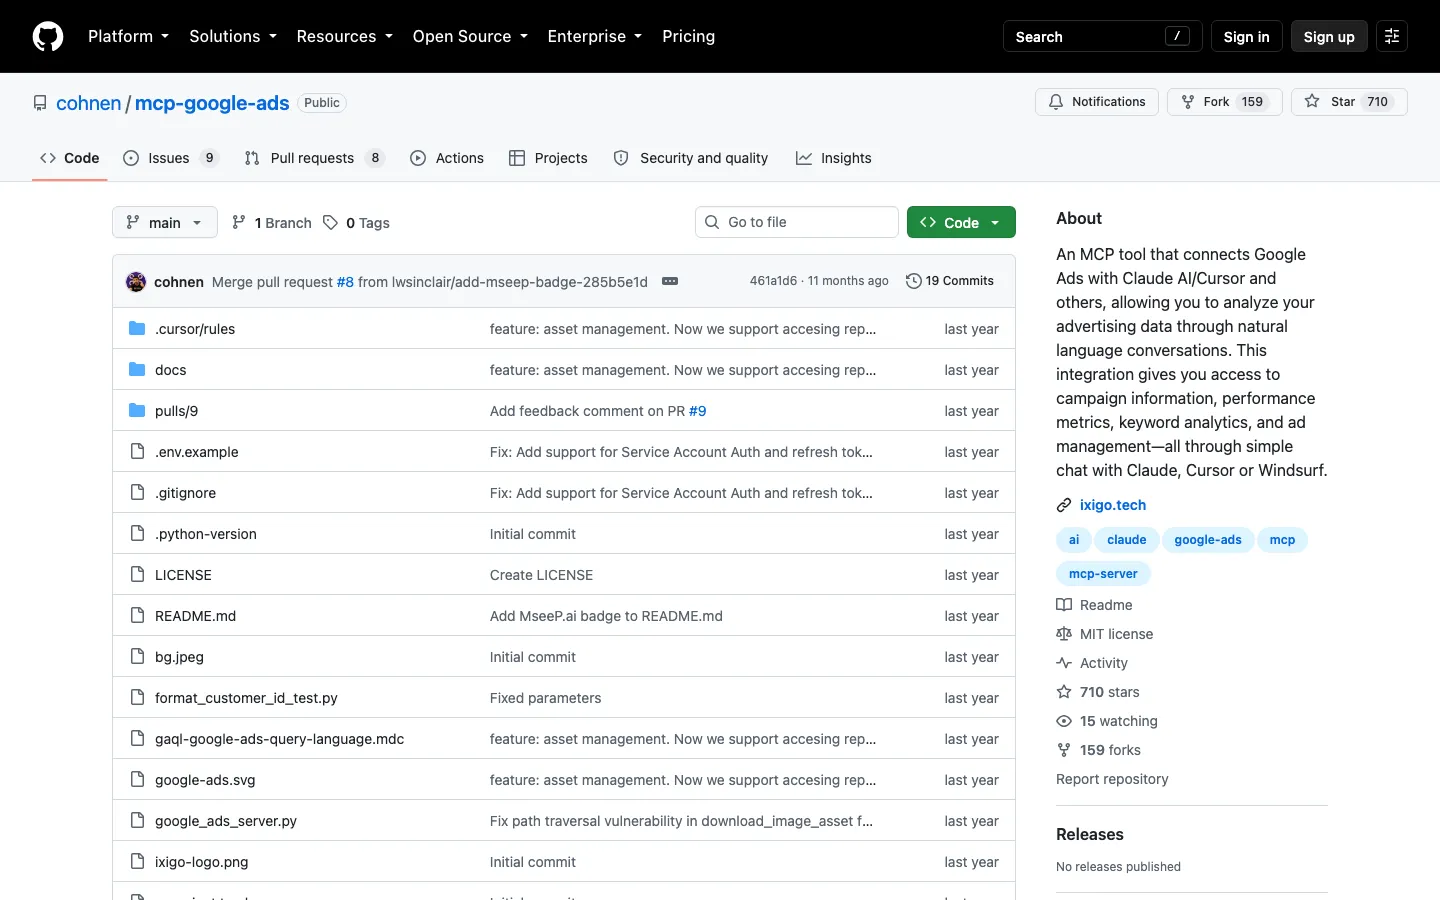Open the appearance settings icon after Sign up
This screenshot has height=900, width=1440.
(x=1392, y=36)
